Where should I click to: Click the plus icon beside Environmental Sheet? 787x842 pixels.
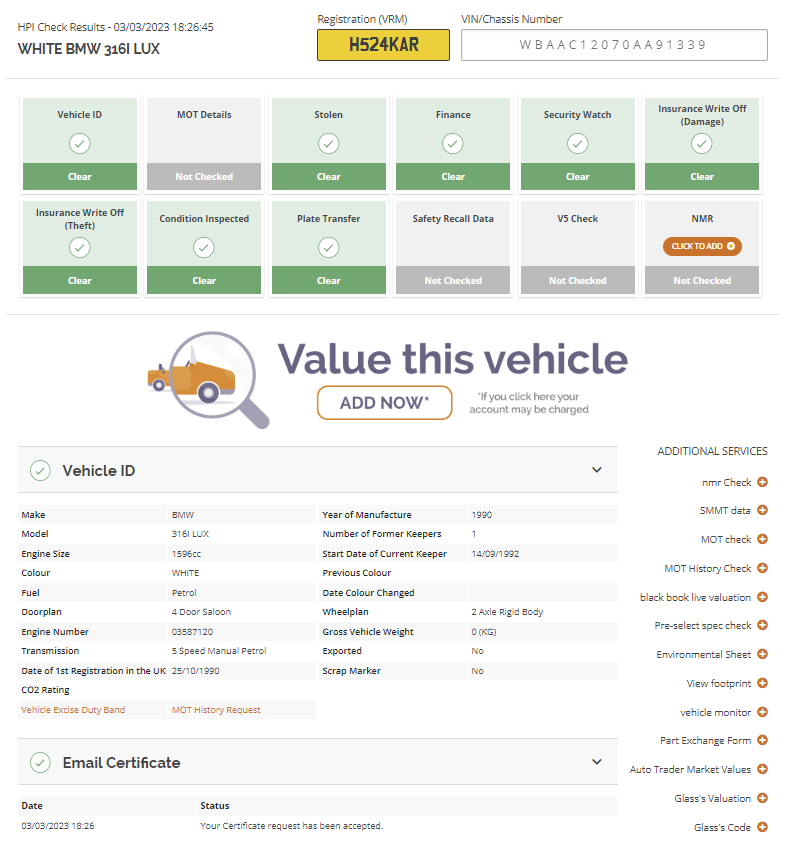click(762, 654)
